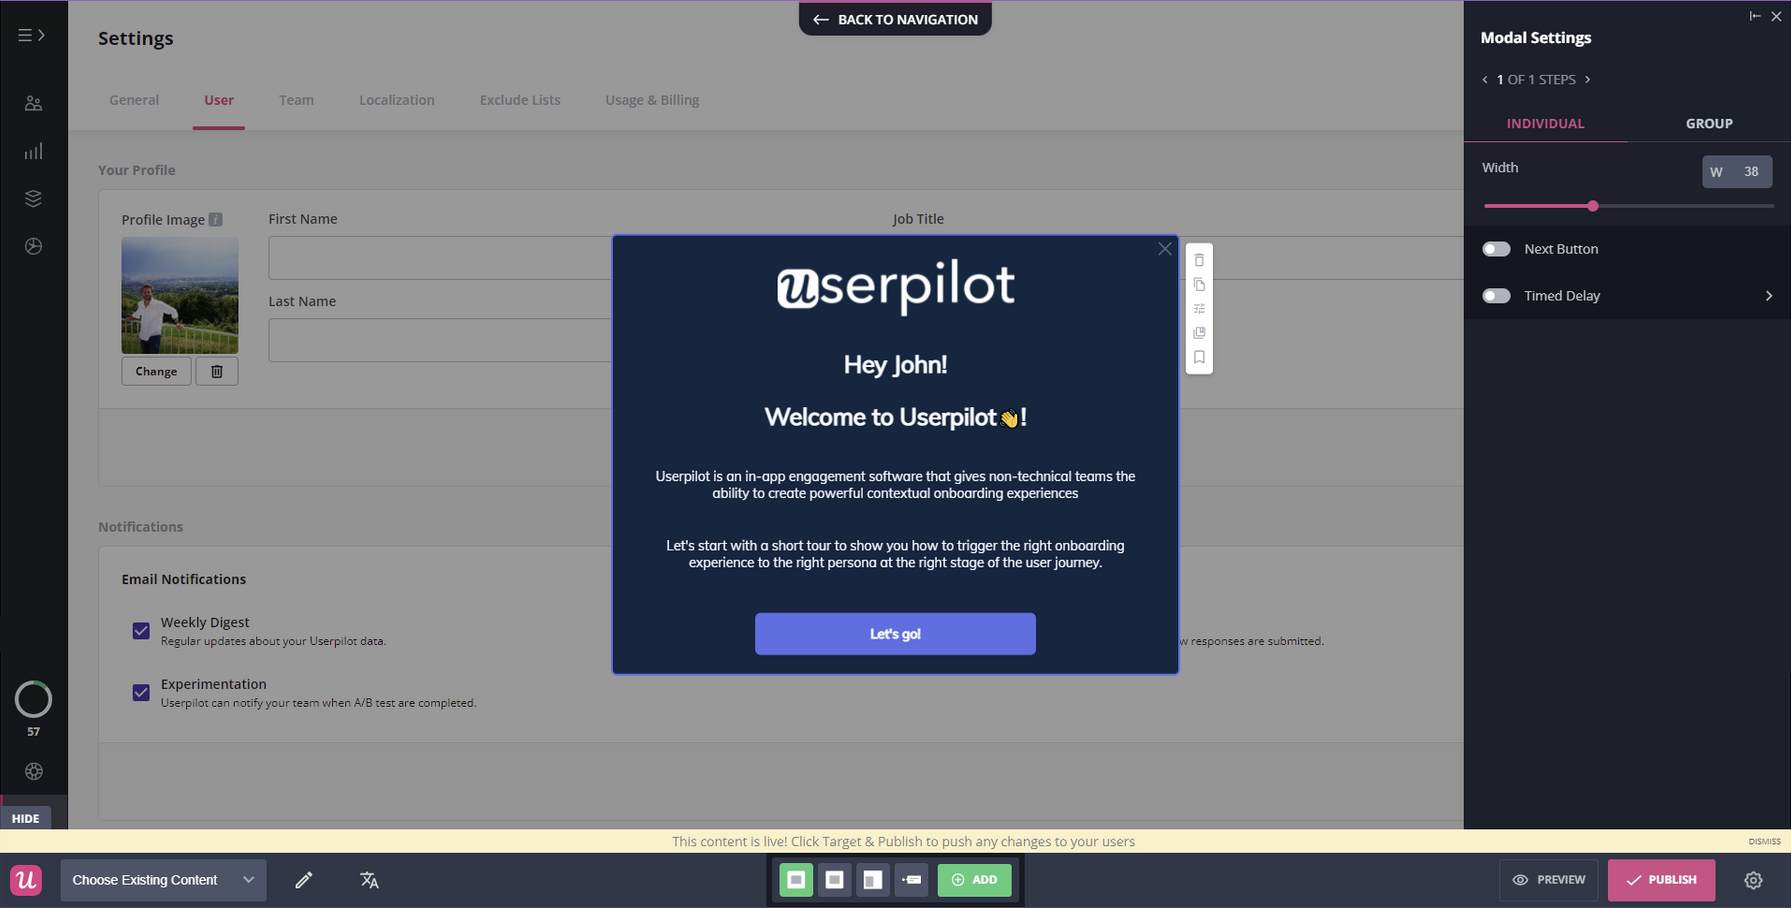This screenshot has height=908, width=1791.
Task: Select the modal layout type icon
Action: (796, 880)
